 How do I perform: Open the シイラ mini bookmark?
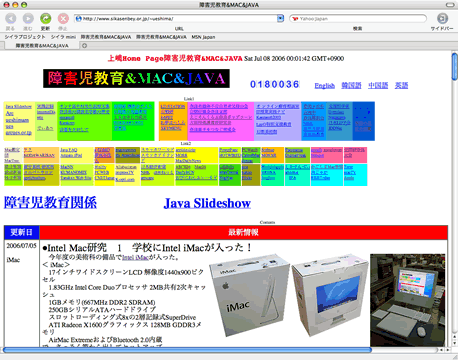(63, 37)
